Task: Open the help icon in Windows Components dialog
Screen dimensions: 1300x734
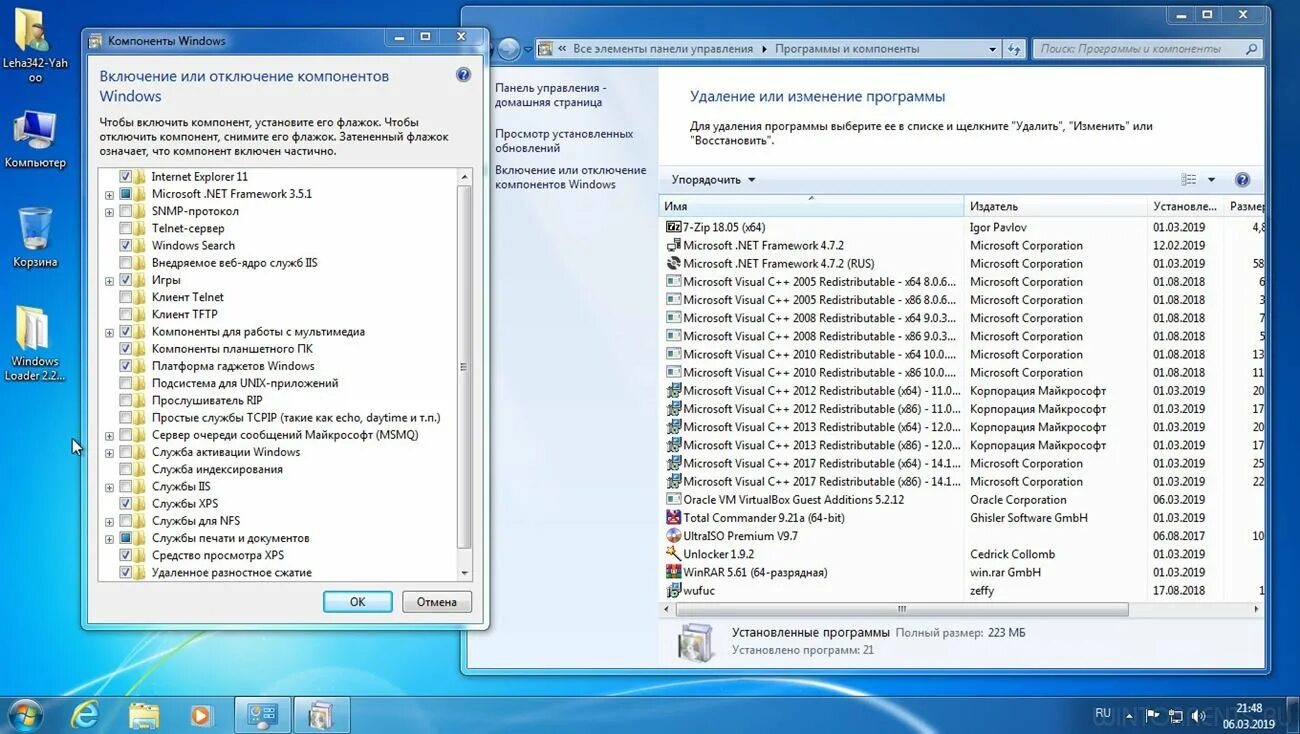Action: click(463, 75)
